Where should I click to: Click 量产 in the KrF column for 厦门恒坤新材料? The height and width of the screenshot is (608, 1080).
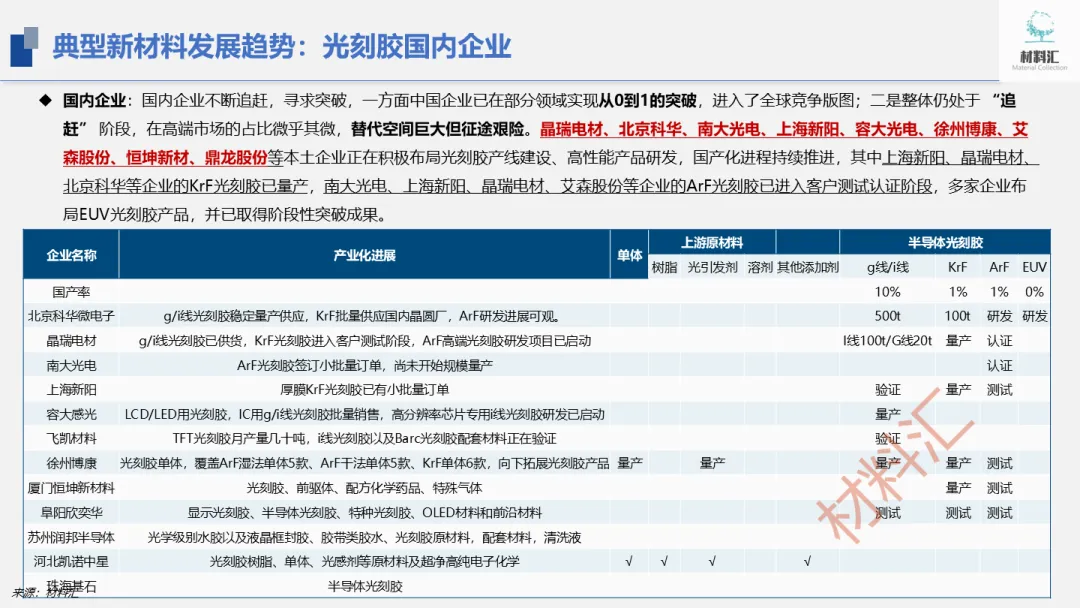point(957,488)
